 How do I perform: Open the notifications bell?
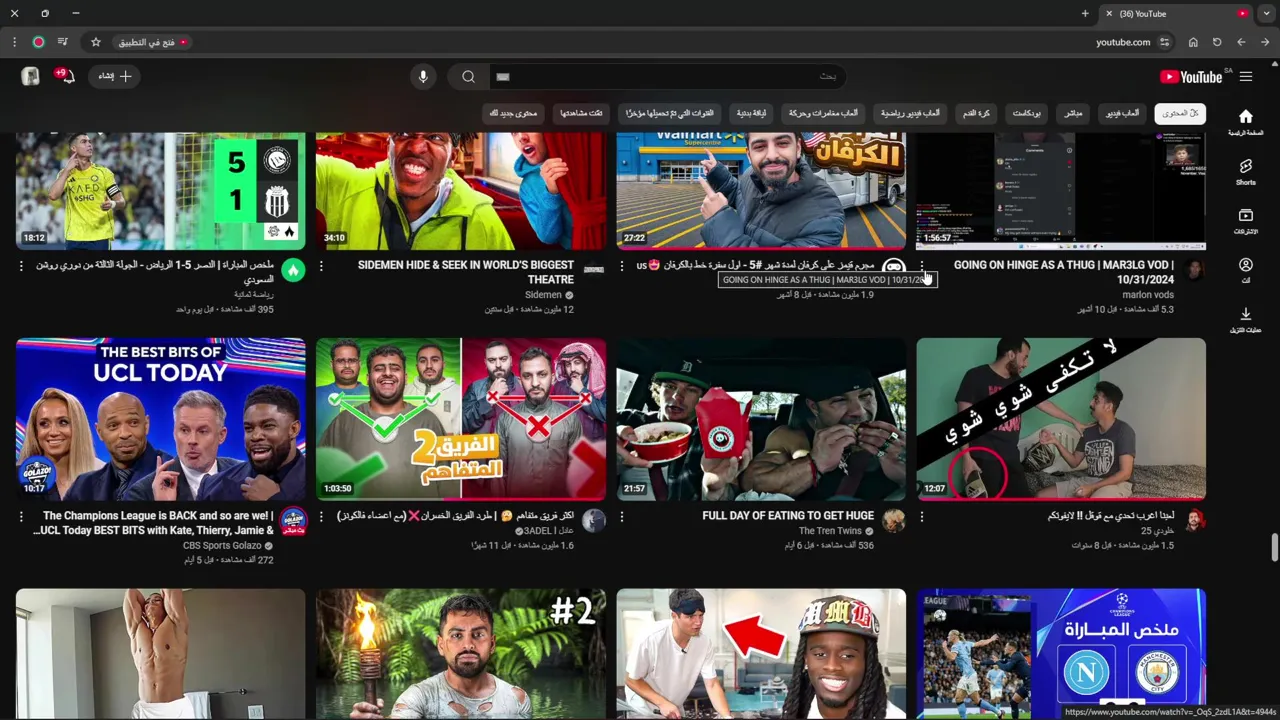66,76
